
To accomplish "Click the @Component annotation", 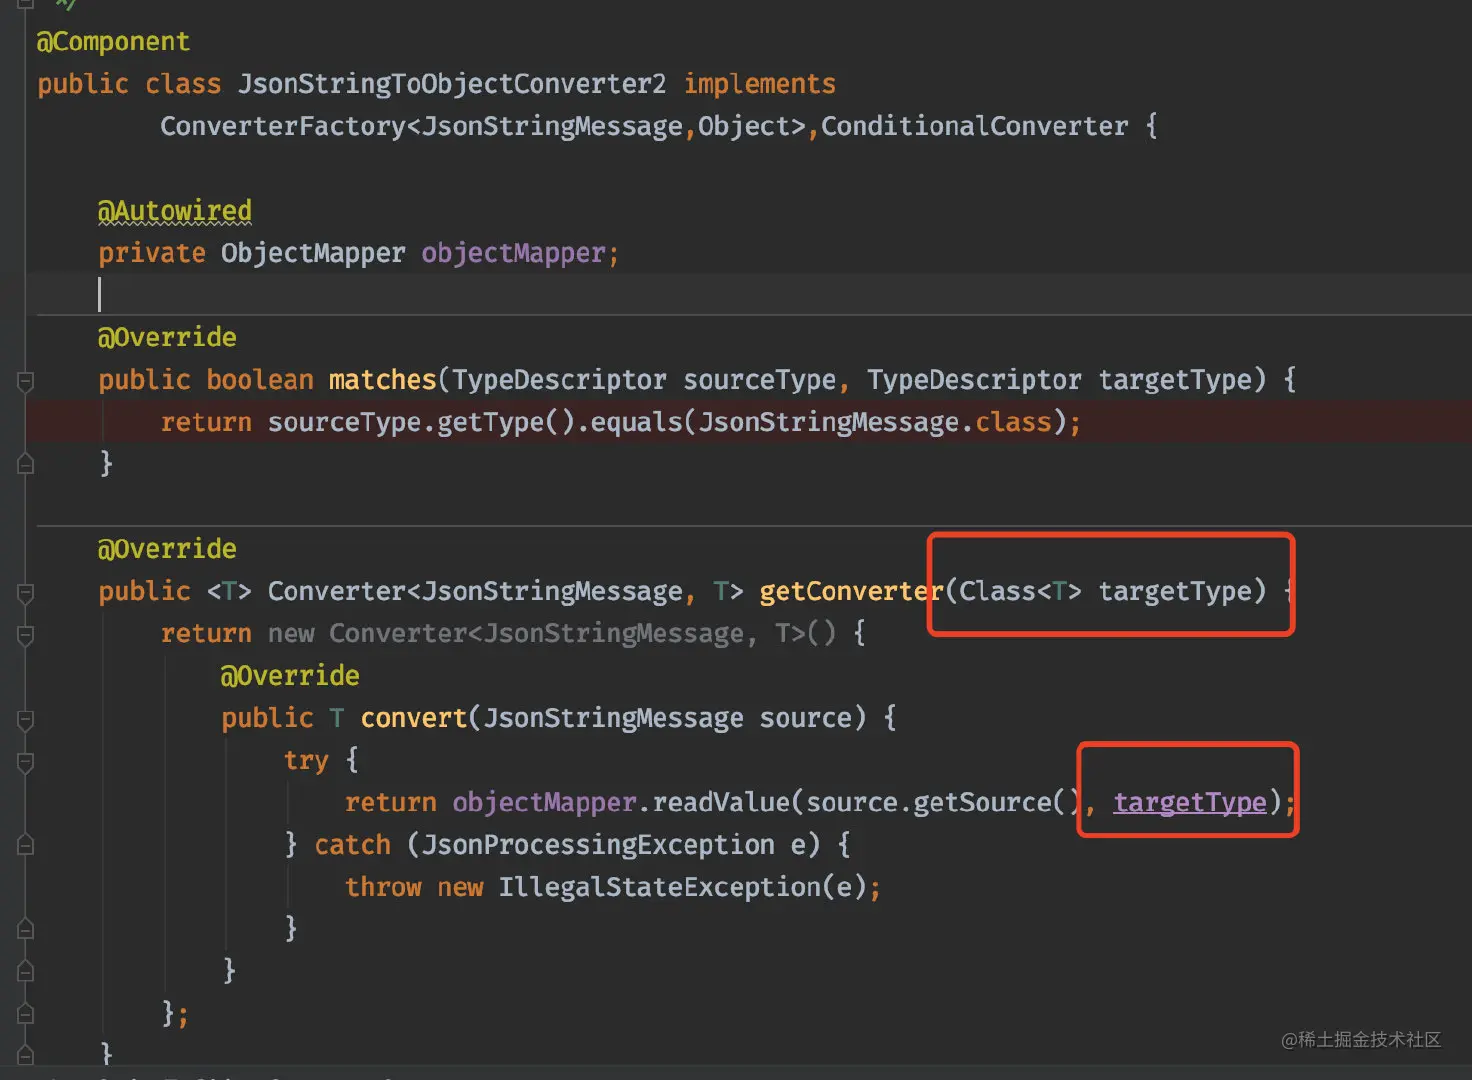I will [113, 42].
